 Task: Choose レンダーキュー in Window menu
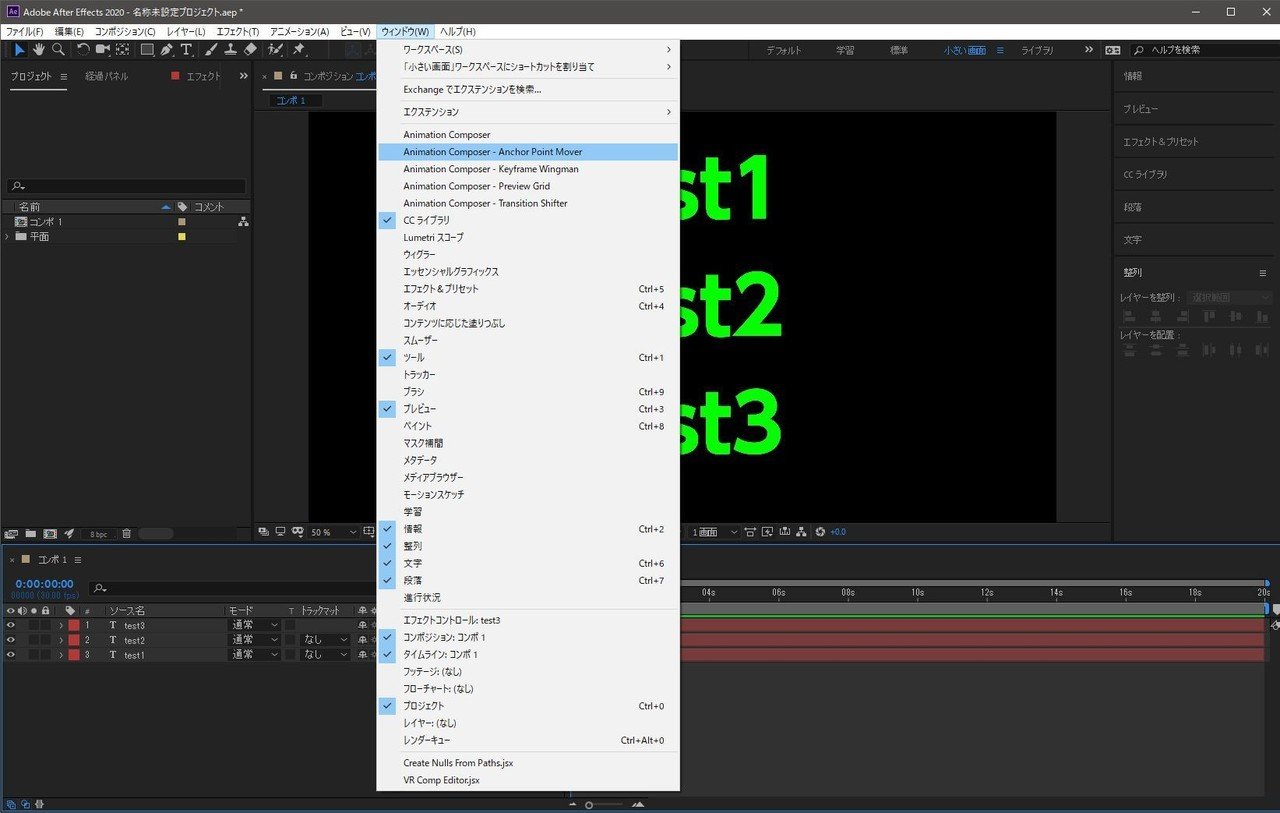[527, 741]
